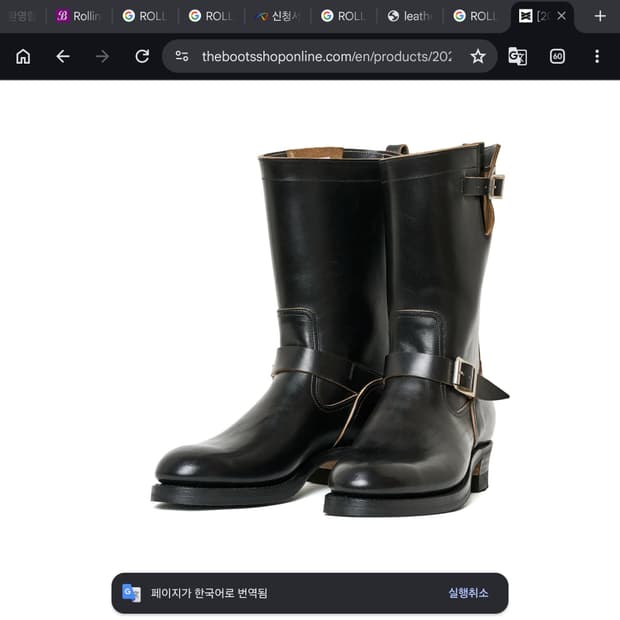Open the tab switcher showing 60 tabs
This screenshot has width=620, height=620.
click(x=557, y=57)
